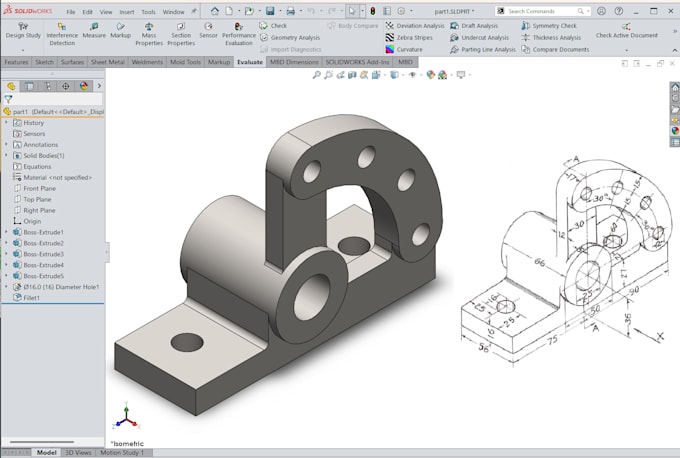Pin the menu bar with pushpin

point(194,11)
